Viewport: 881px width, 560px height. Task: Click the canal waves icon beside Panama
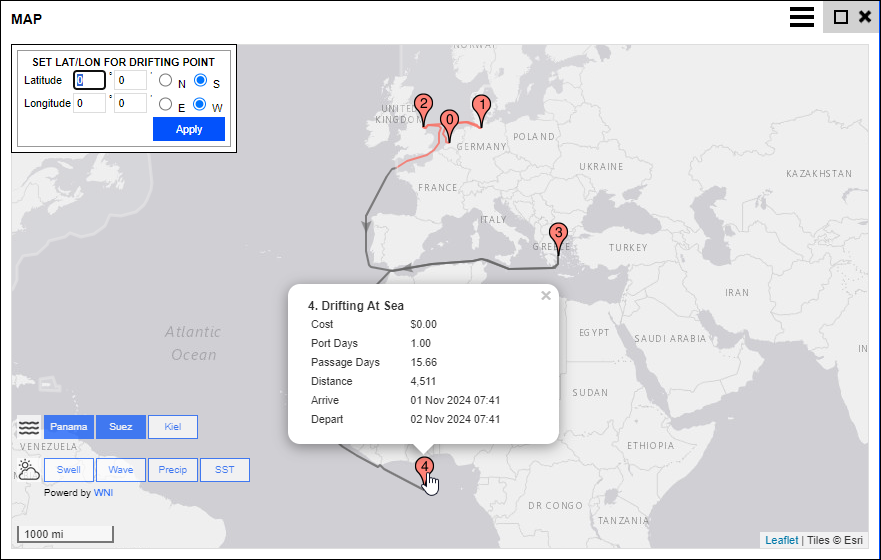[x=28, y=428]
